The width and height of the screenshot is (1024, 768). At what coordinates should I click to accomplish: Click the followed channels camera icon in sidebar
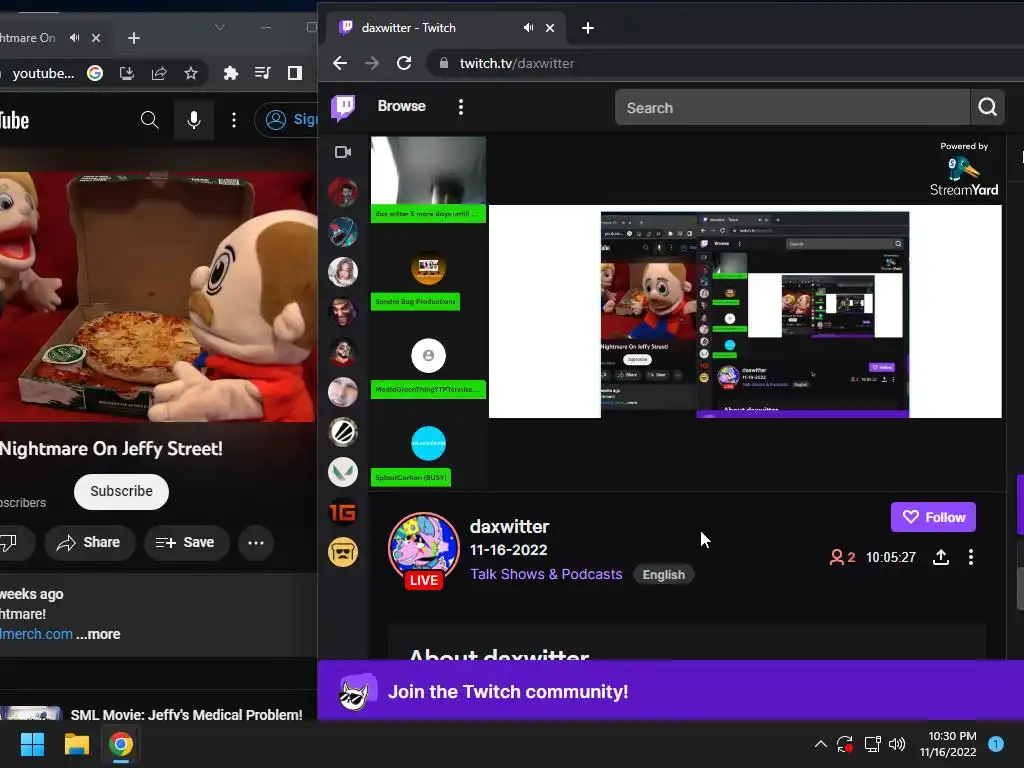343,152
